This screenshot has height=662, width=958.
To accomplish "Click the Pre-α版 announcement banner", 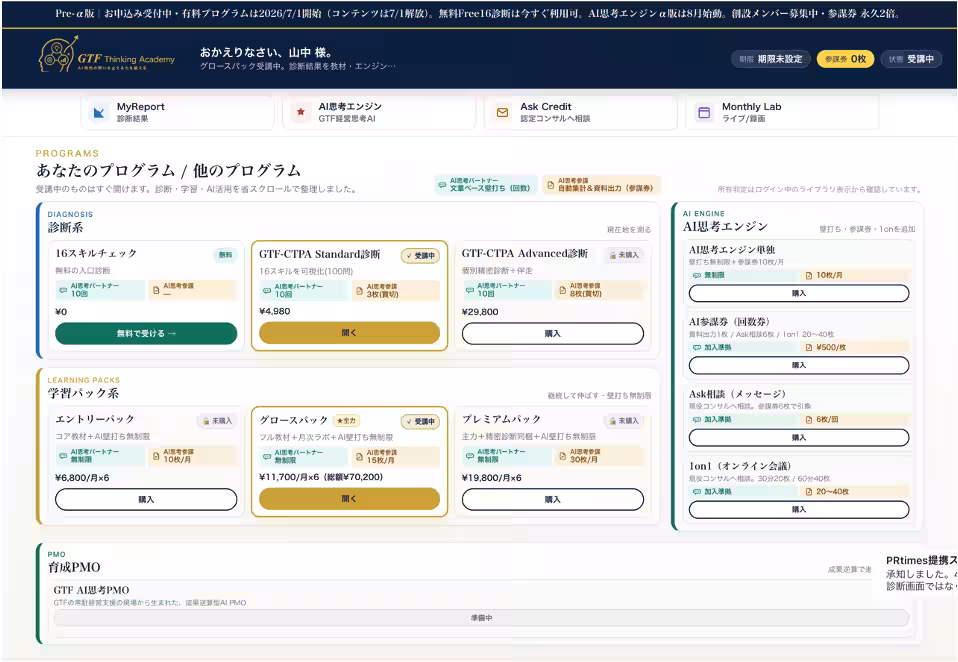I will 479,13.
